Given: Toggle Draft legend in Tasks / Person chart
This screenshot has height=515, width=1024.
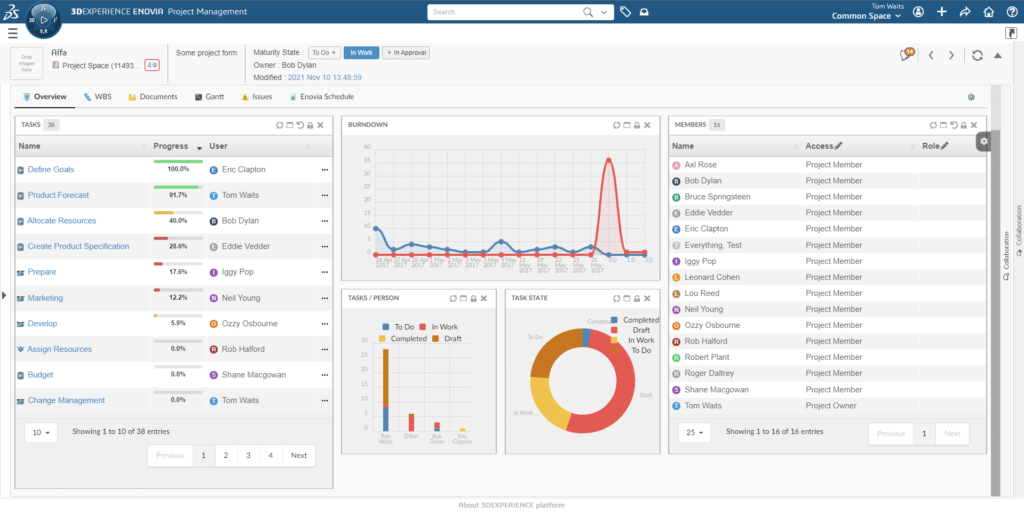Looking at the screenshot, I should point(447,339).
